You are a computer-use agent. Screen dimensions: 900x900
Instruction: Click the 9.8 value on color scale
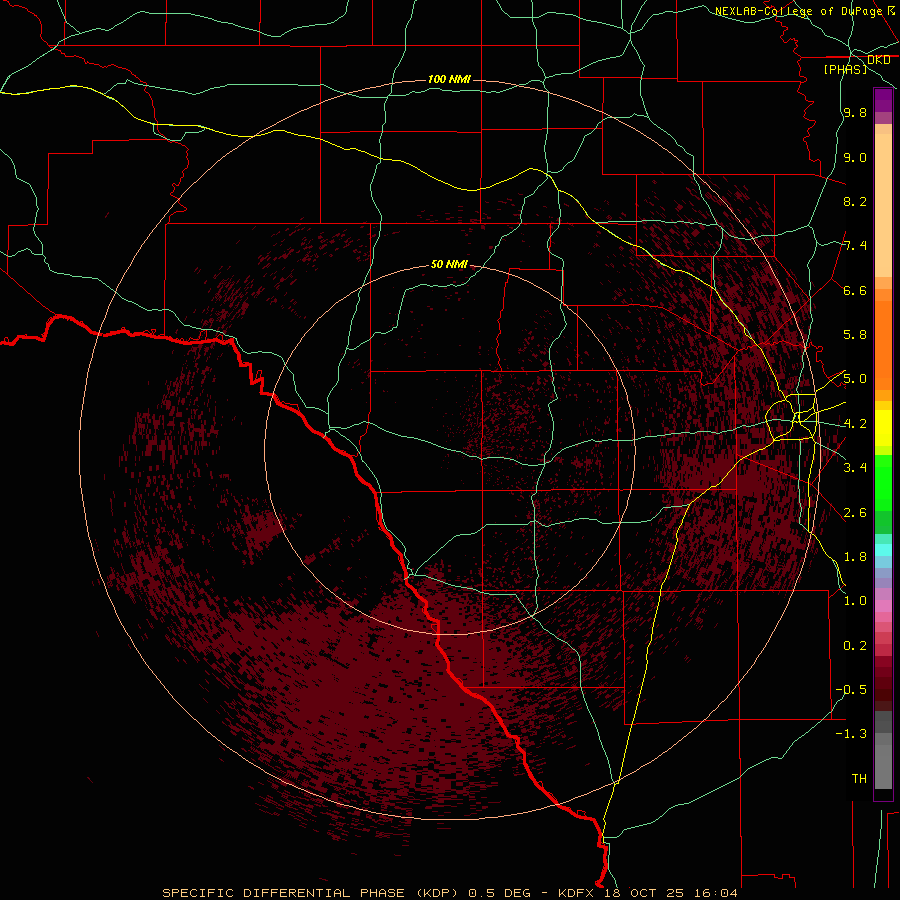(855, 112)
